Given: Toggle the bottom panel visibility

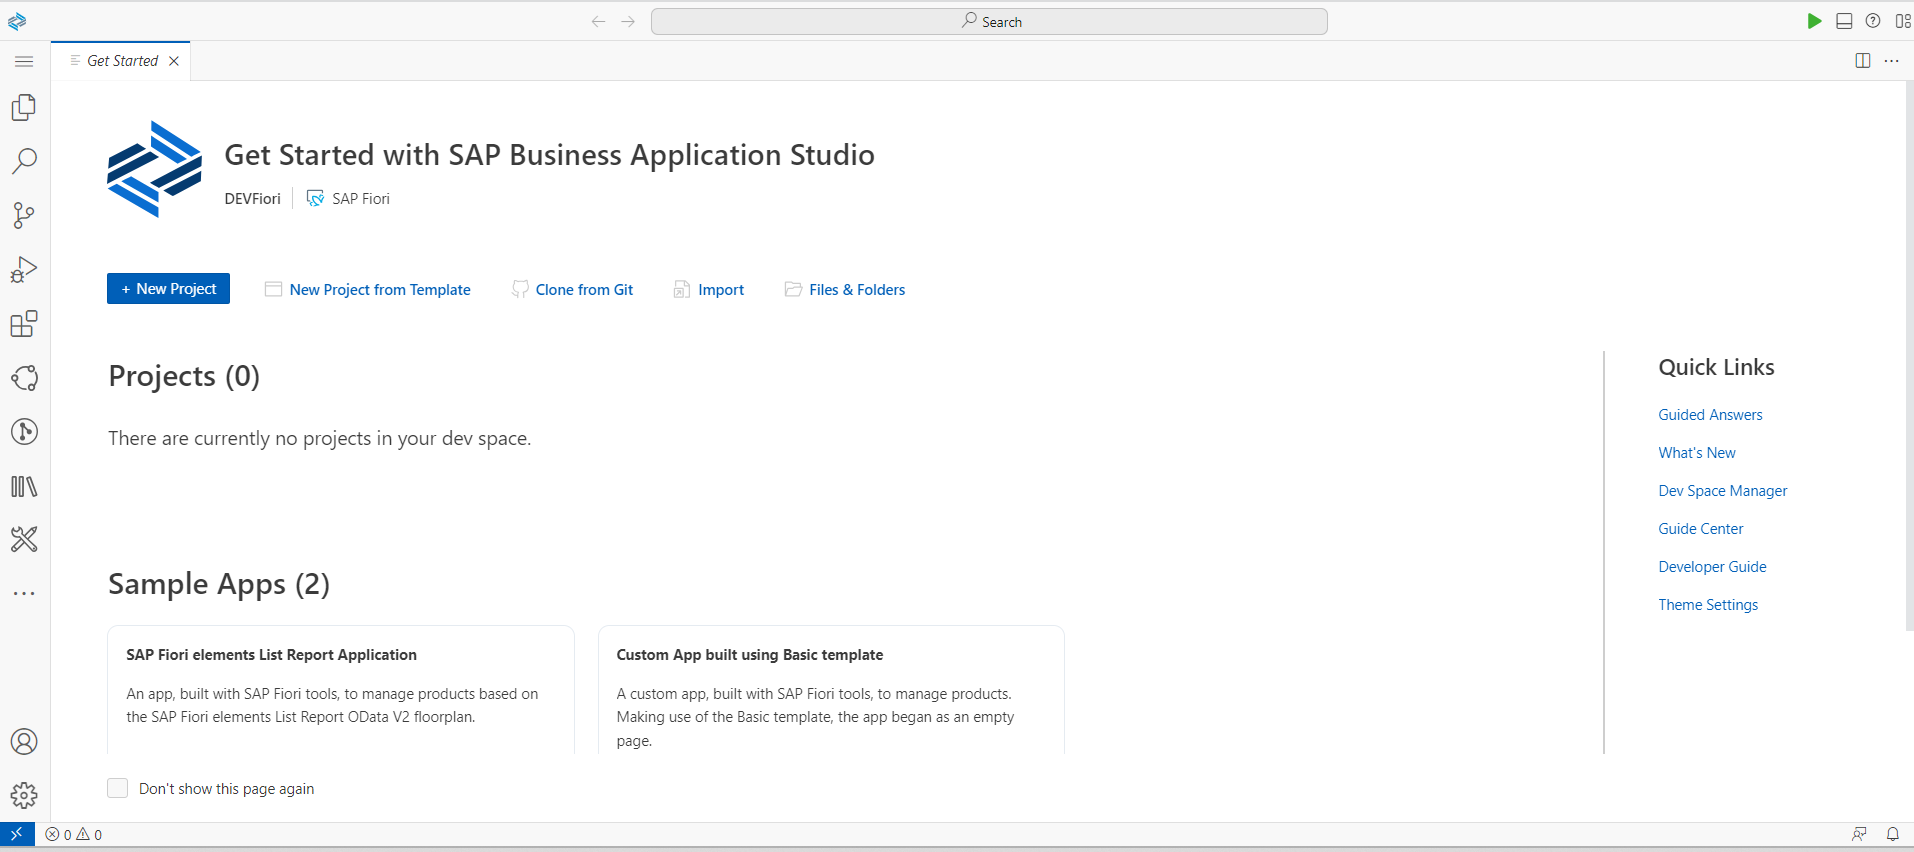Looking at the screenshot, I should point(1844,21).
